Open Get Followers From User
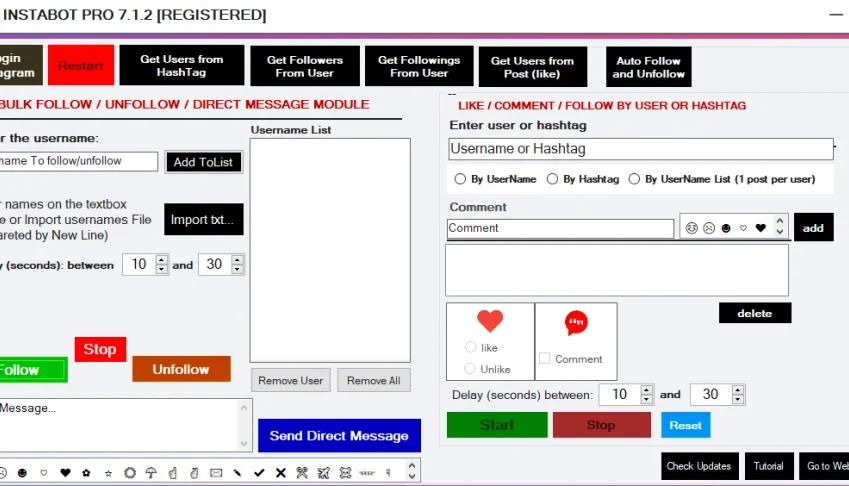The image size is (849, 486). click(305, 66)
